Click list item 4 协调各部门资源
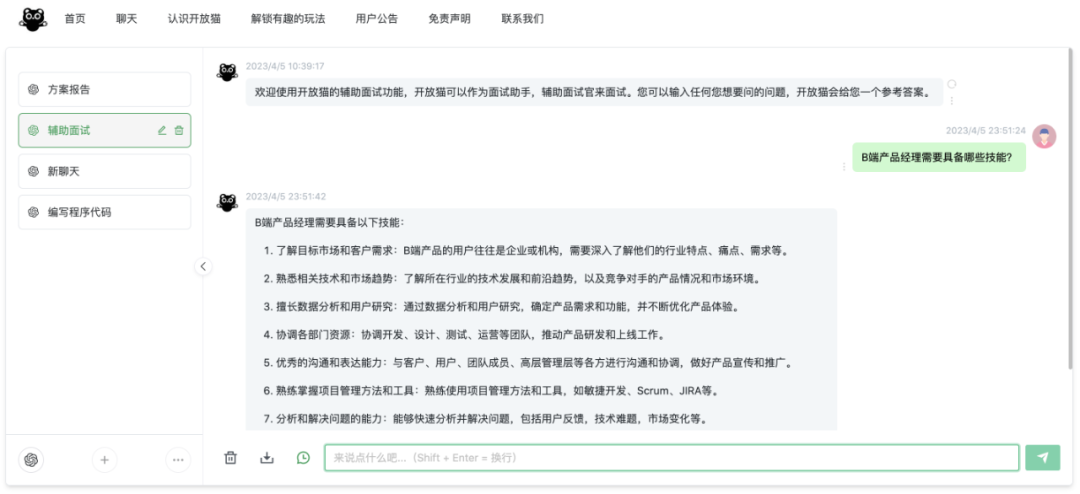The image size is (1080, 494). (x=464, y=336)
